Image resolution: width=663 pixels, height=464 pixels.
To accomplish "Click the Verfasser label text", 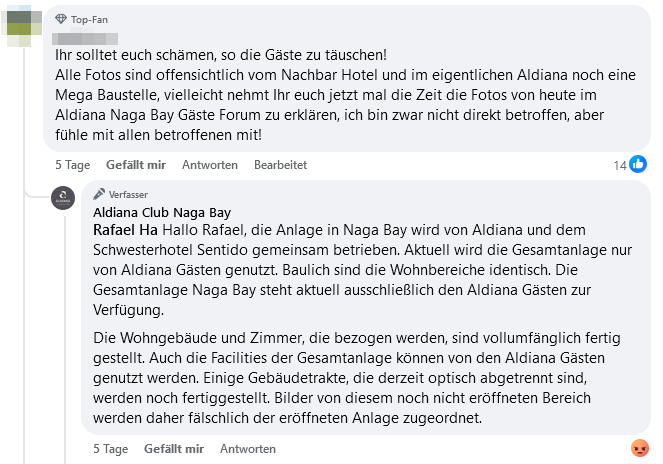I will [128, 195].
